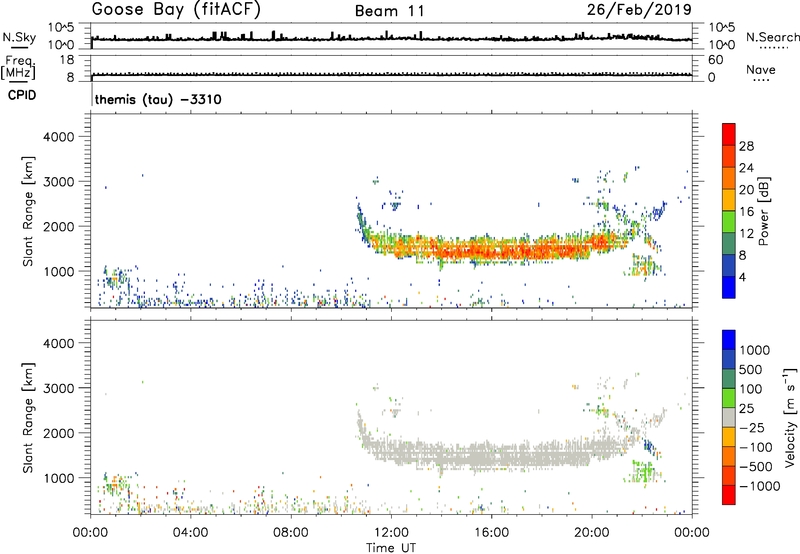Screen dimensions: 800x554
Task: Click the "20" power colorbar label
Action: 746,190
